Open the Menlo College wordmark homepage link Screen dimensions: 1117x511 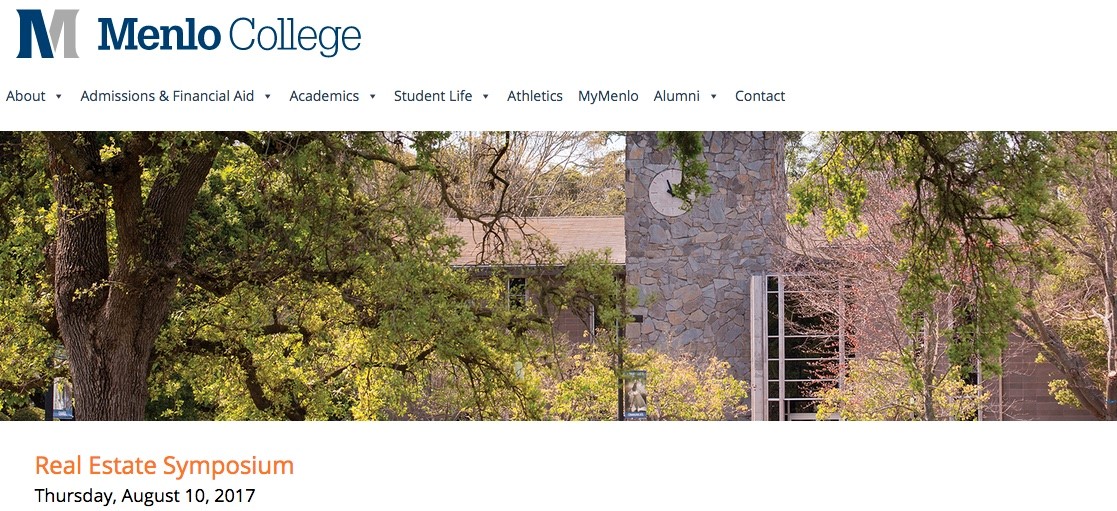pos(229,35)
